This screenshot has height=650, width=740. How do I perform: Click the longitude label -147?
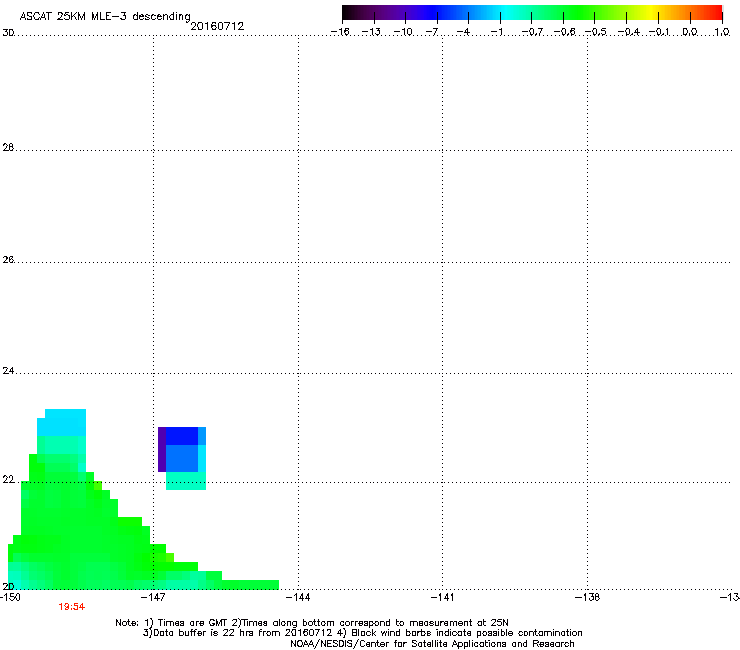(x=153, y=597)
